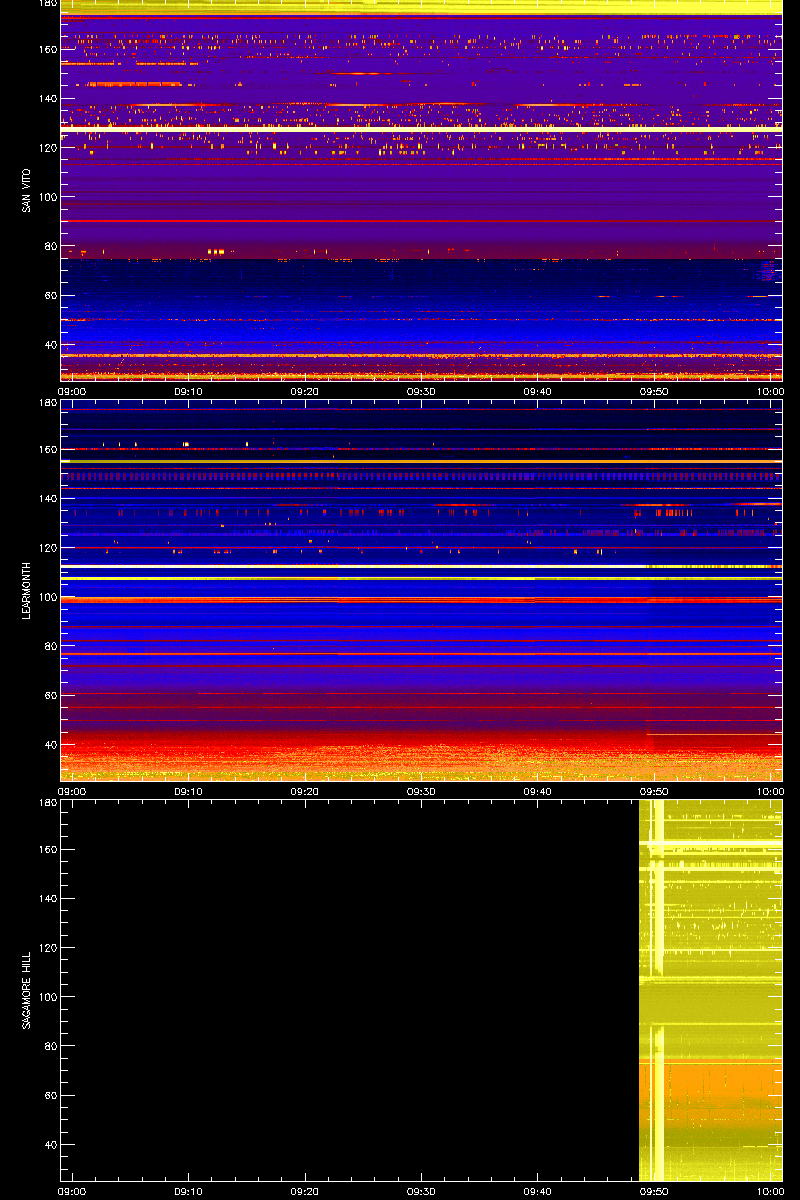Click the 140 frequency tick on San Vito axis
The width and height of the screenshot is (800, 1200).
point(47,98)
